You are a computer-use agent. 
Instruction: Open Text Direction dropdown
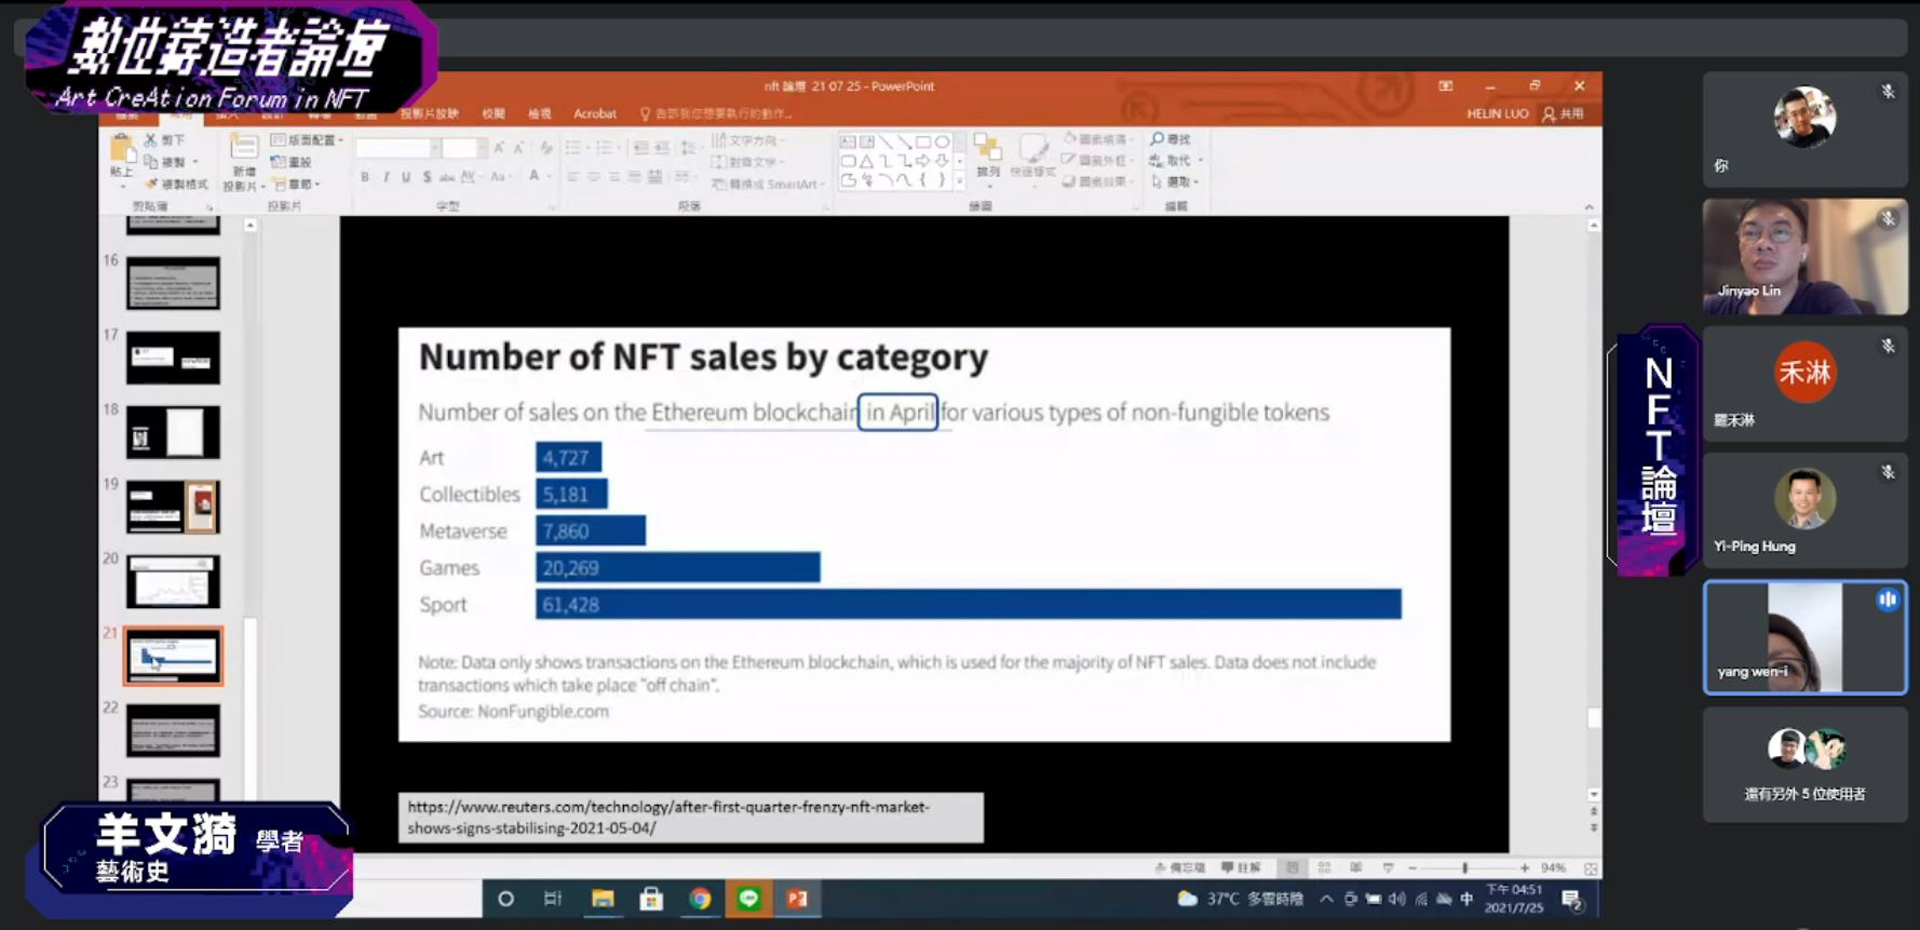point(748,140)
